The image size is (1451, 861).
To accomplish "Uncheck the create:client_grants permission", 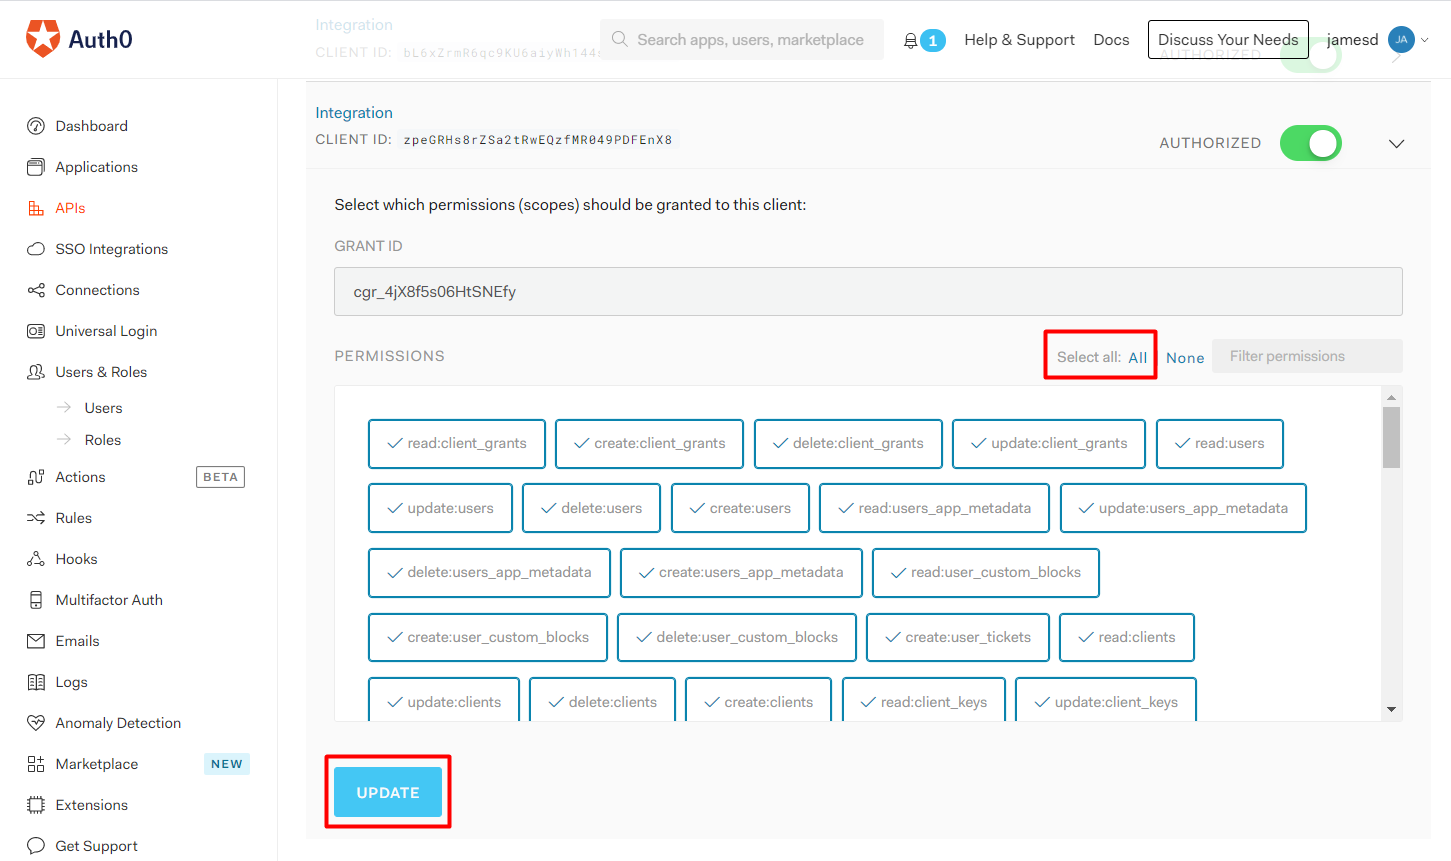I will [649, 444].
